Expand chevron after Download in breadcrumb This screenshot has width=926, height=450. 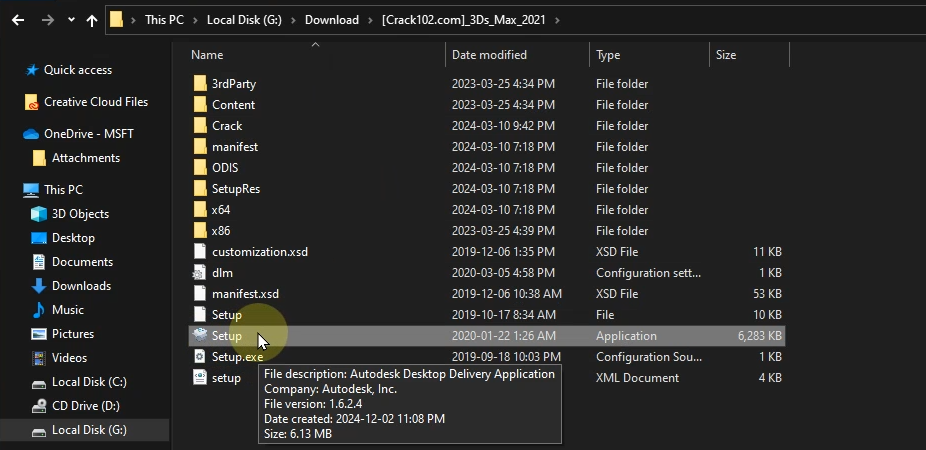pos(370,20)
